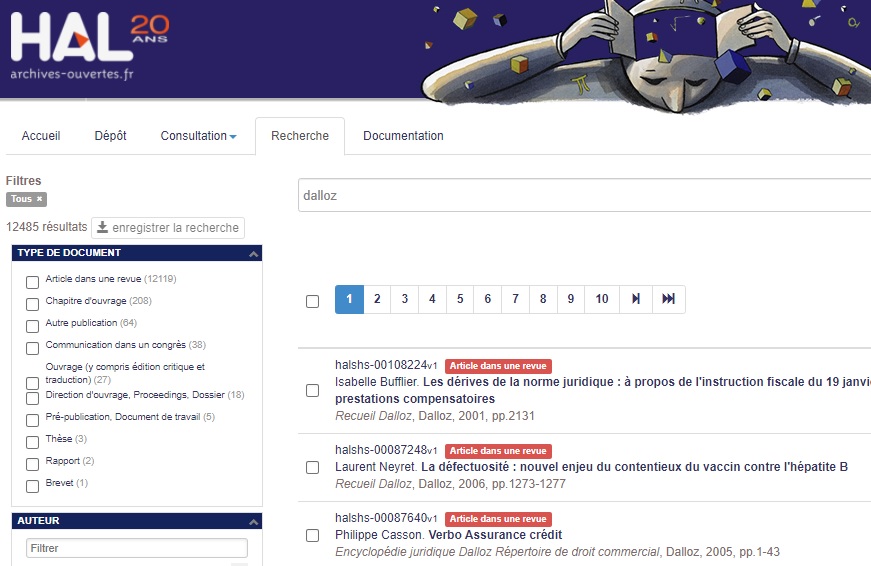Click the AUTEUR Filtrer input field
The width and height of the screenshot is (871, 566).
(x=137, y=548)
